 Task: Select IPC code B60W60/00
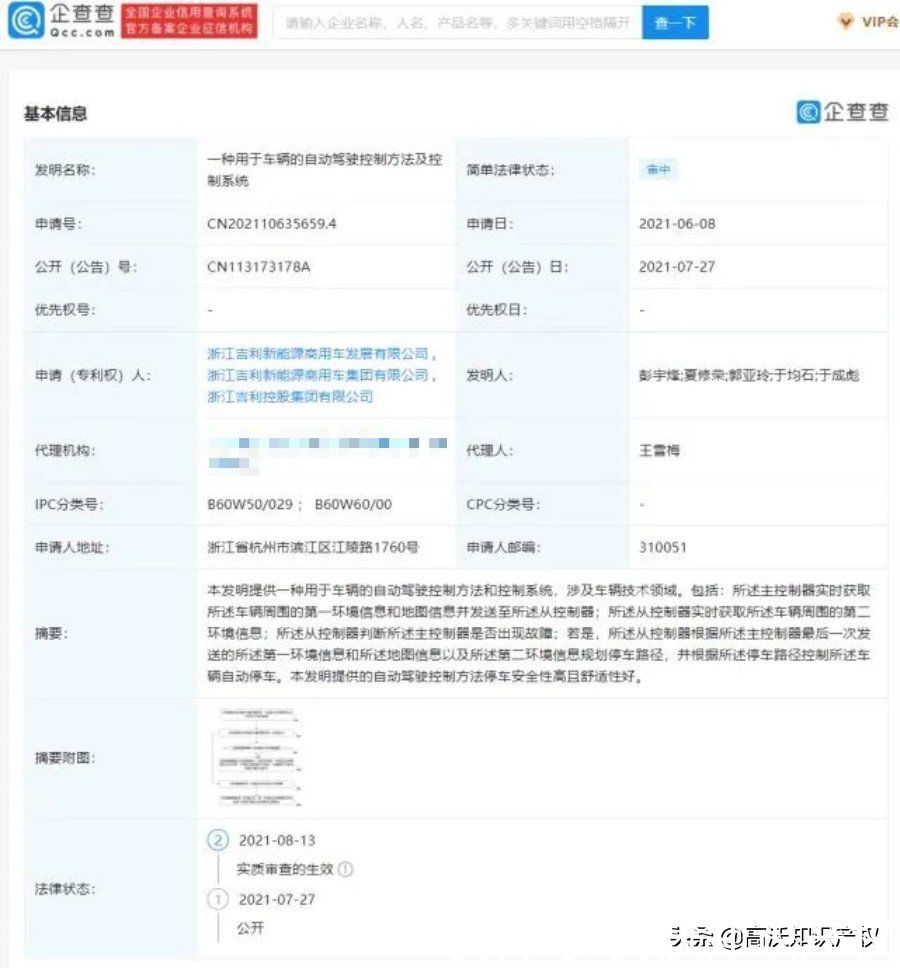(x=353, y=504)
